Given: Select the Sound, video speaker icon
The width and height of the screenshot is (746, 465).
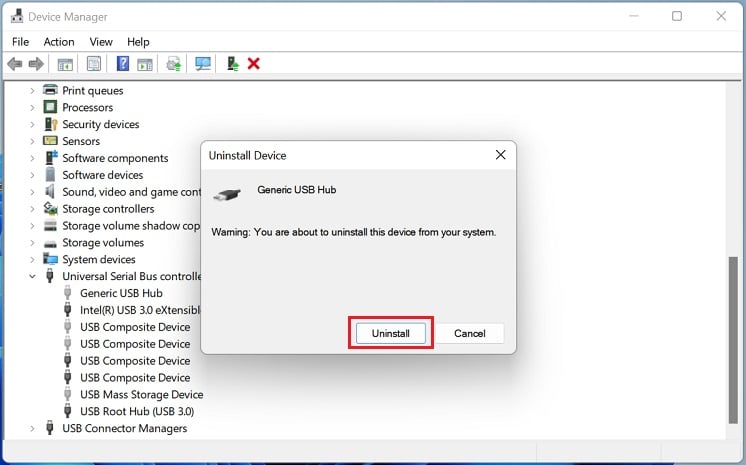Looking at the screenshot, I should coord(50,191).
